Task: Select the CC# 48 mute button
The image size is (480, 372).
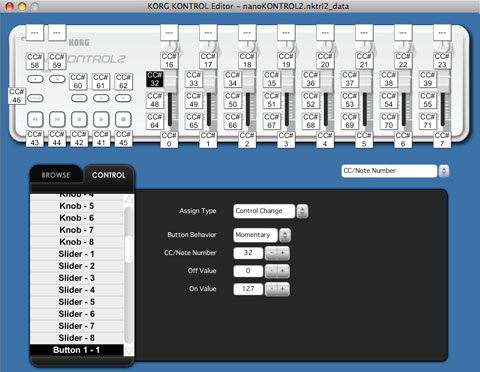Action: coord(155,100)
